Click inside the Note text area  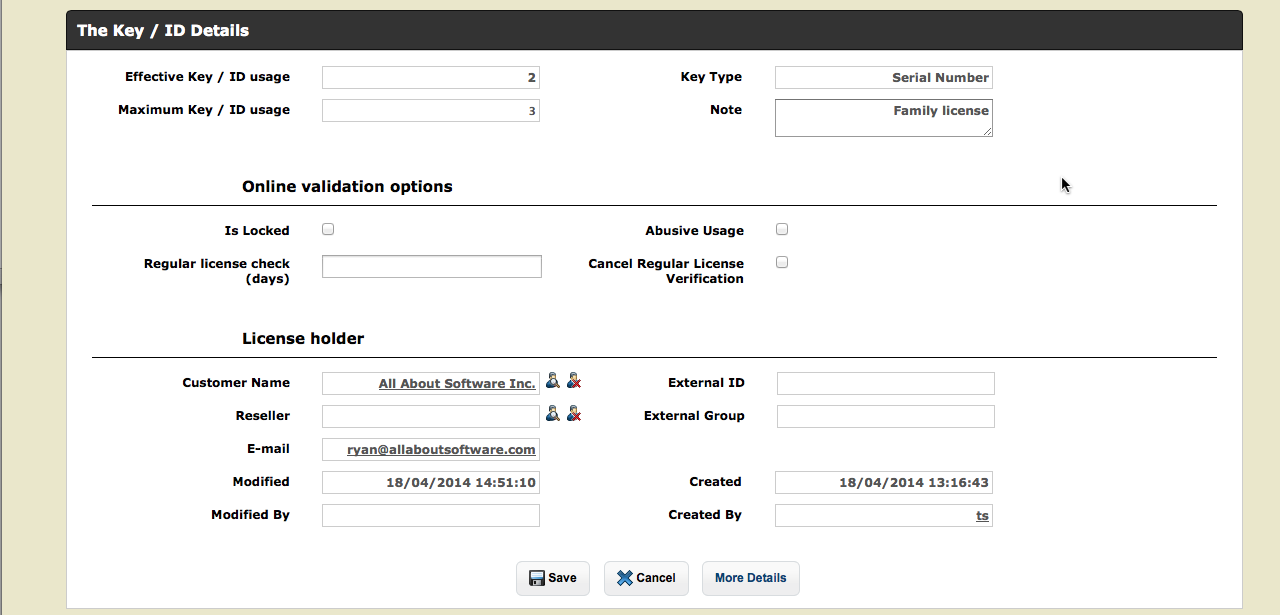pyautogui.click(x=883, y=117)
